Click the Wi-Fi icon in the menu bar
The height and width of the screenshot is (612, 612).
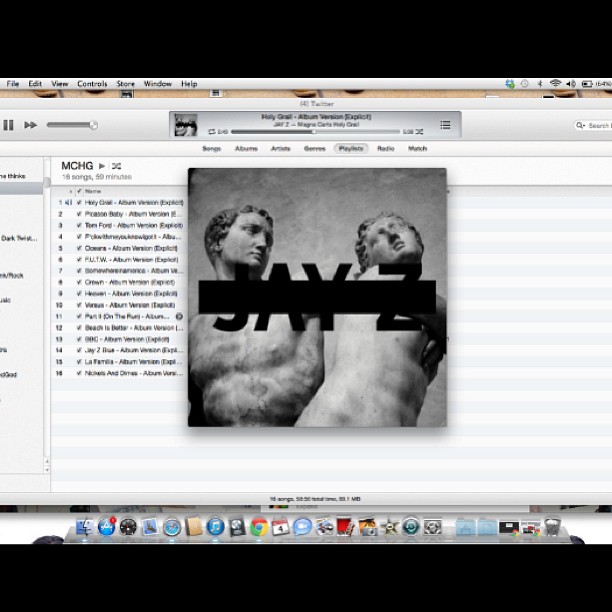coord(555,84)
